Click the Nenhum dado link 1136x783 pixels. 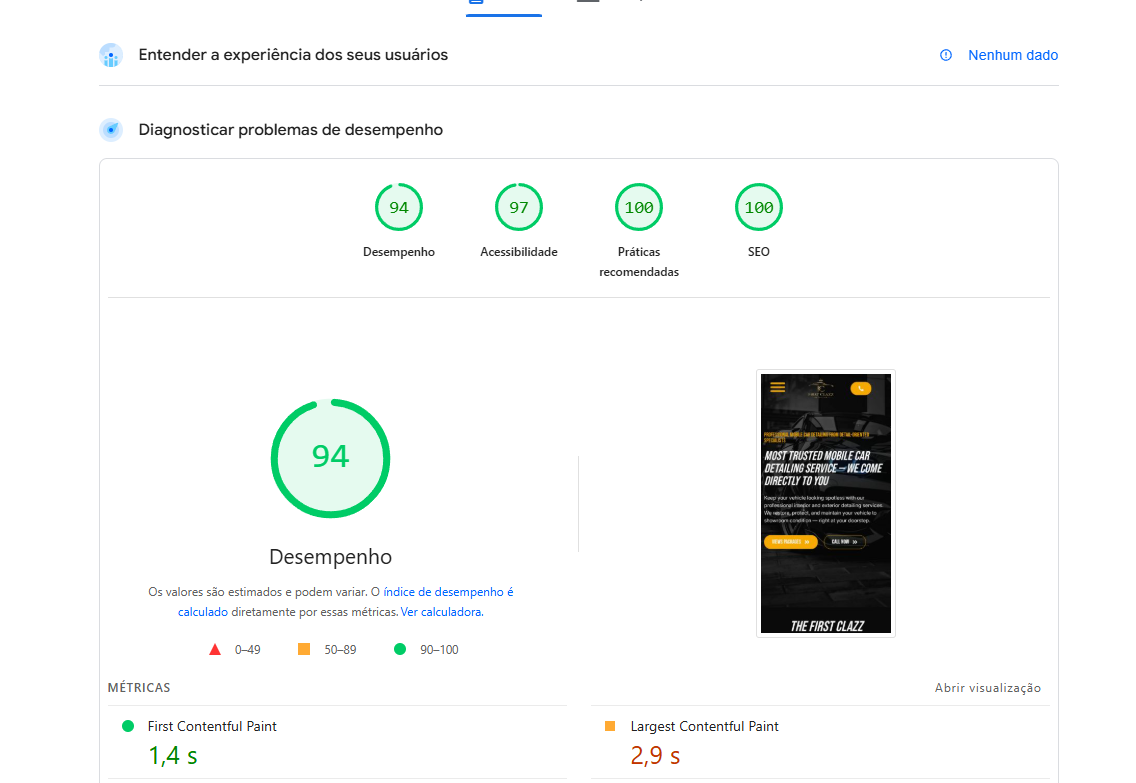(x=1012, y=55)
